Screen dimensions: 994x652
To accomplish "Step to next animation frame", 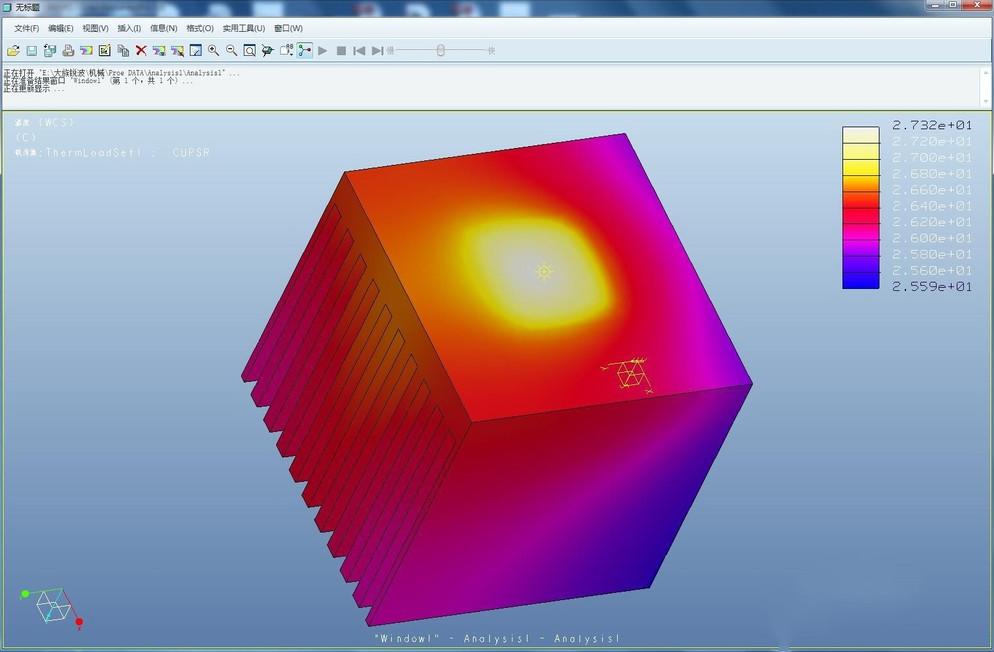I will [377, 51].
